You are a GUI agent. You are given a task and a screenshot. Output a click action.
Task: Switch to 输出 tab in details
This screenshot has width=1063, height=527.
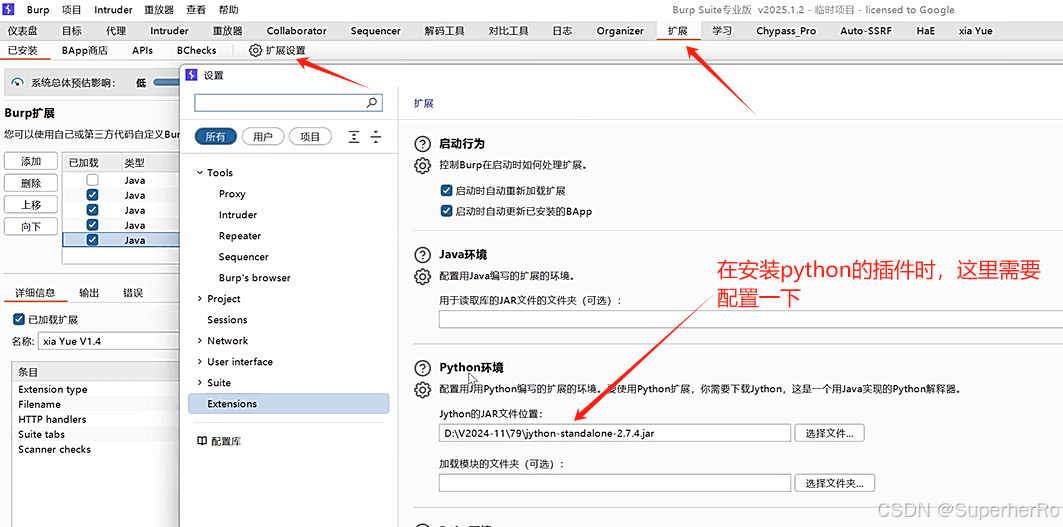tap(89, 293)
